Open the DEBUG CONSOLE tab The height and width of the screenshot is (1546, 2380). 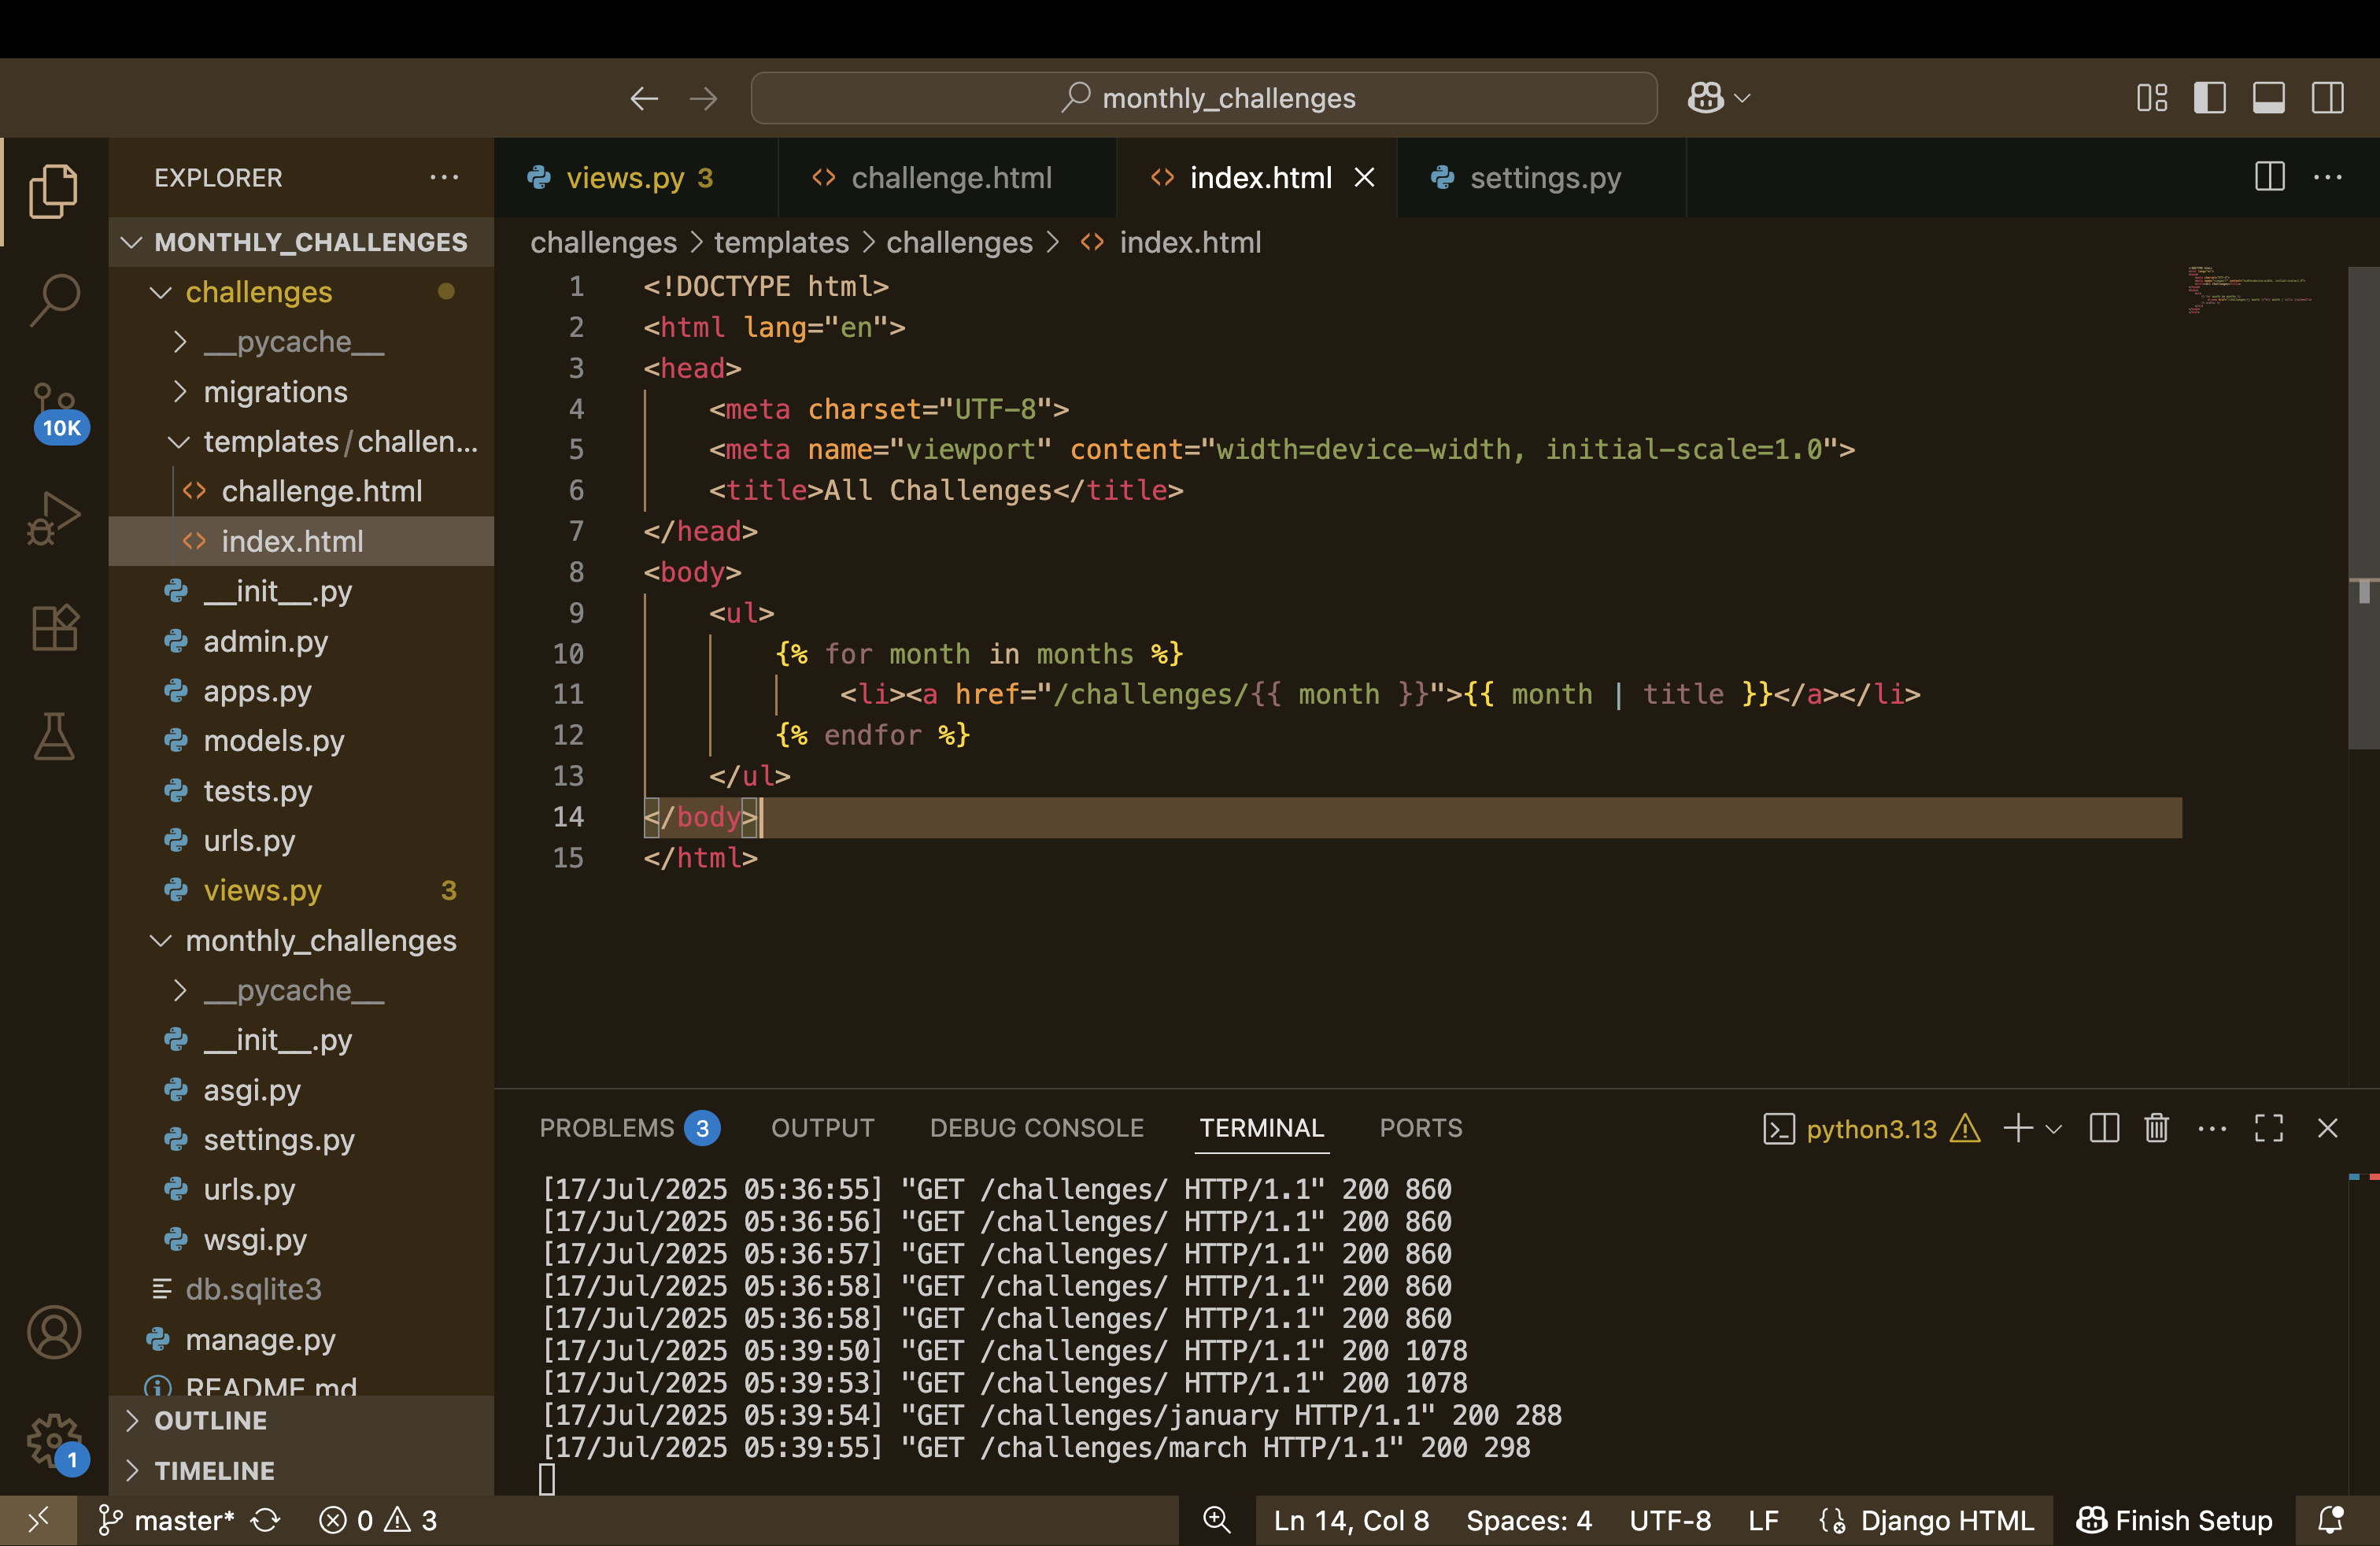tap(1036, 1129)
